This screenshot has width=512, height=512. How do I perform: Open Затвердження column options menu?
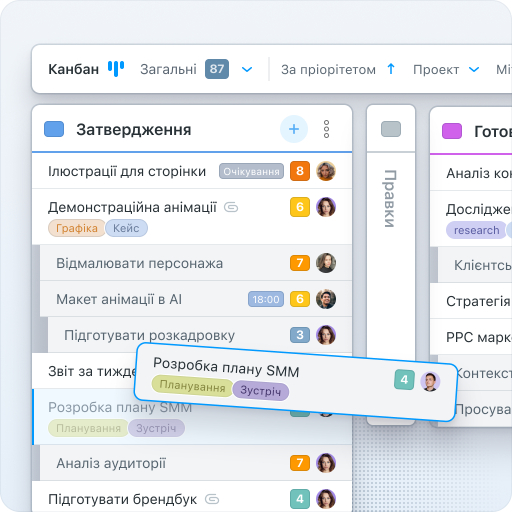pyautogui.click(x=326, y=129)
